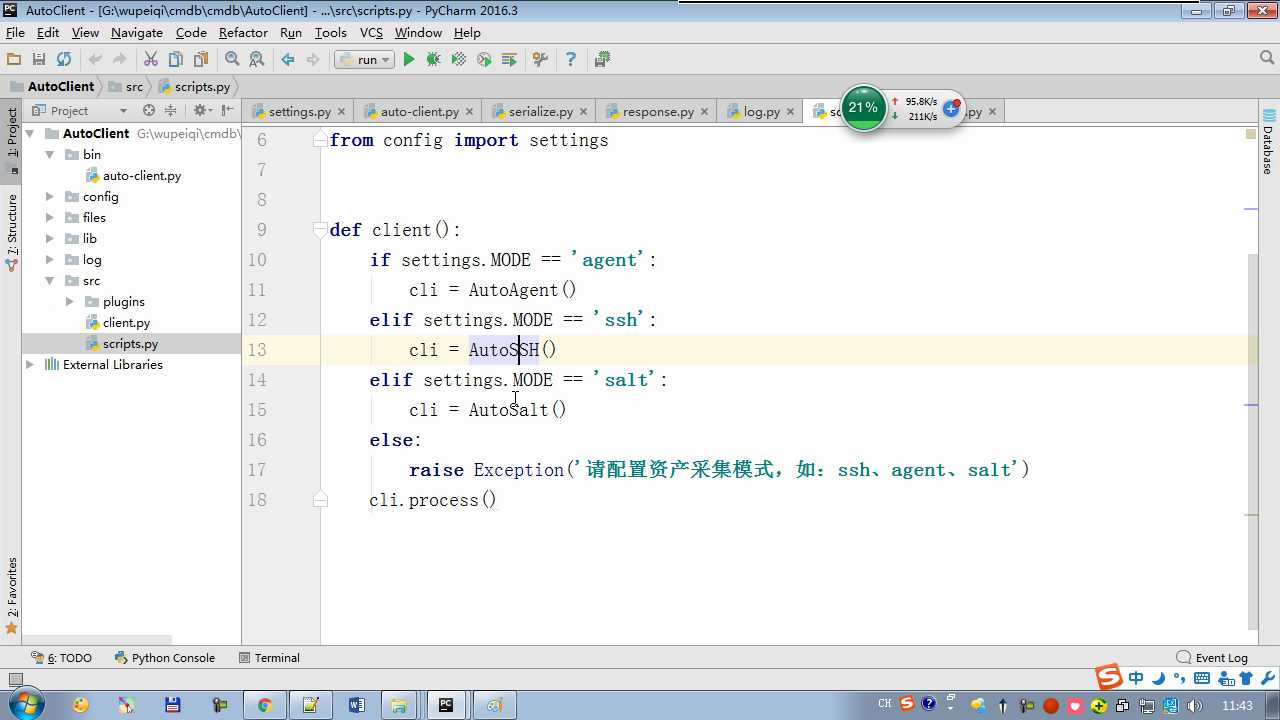Switch to the settings.py tab
The image size is (1280, 720).
click(299, 111)
